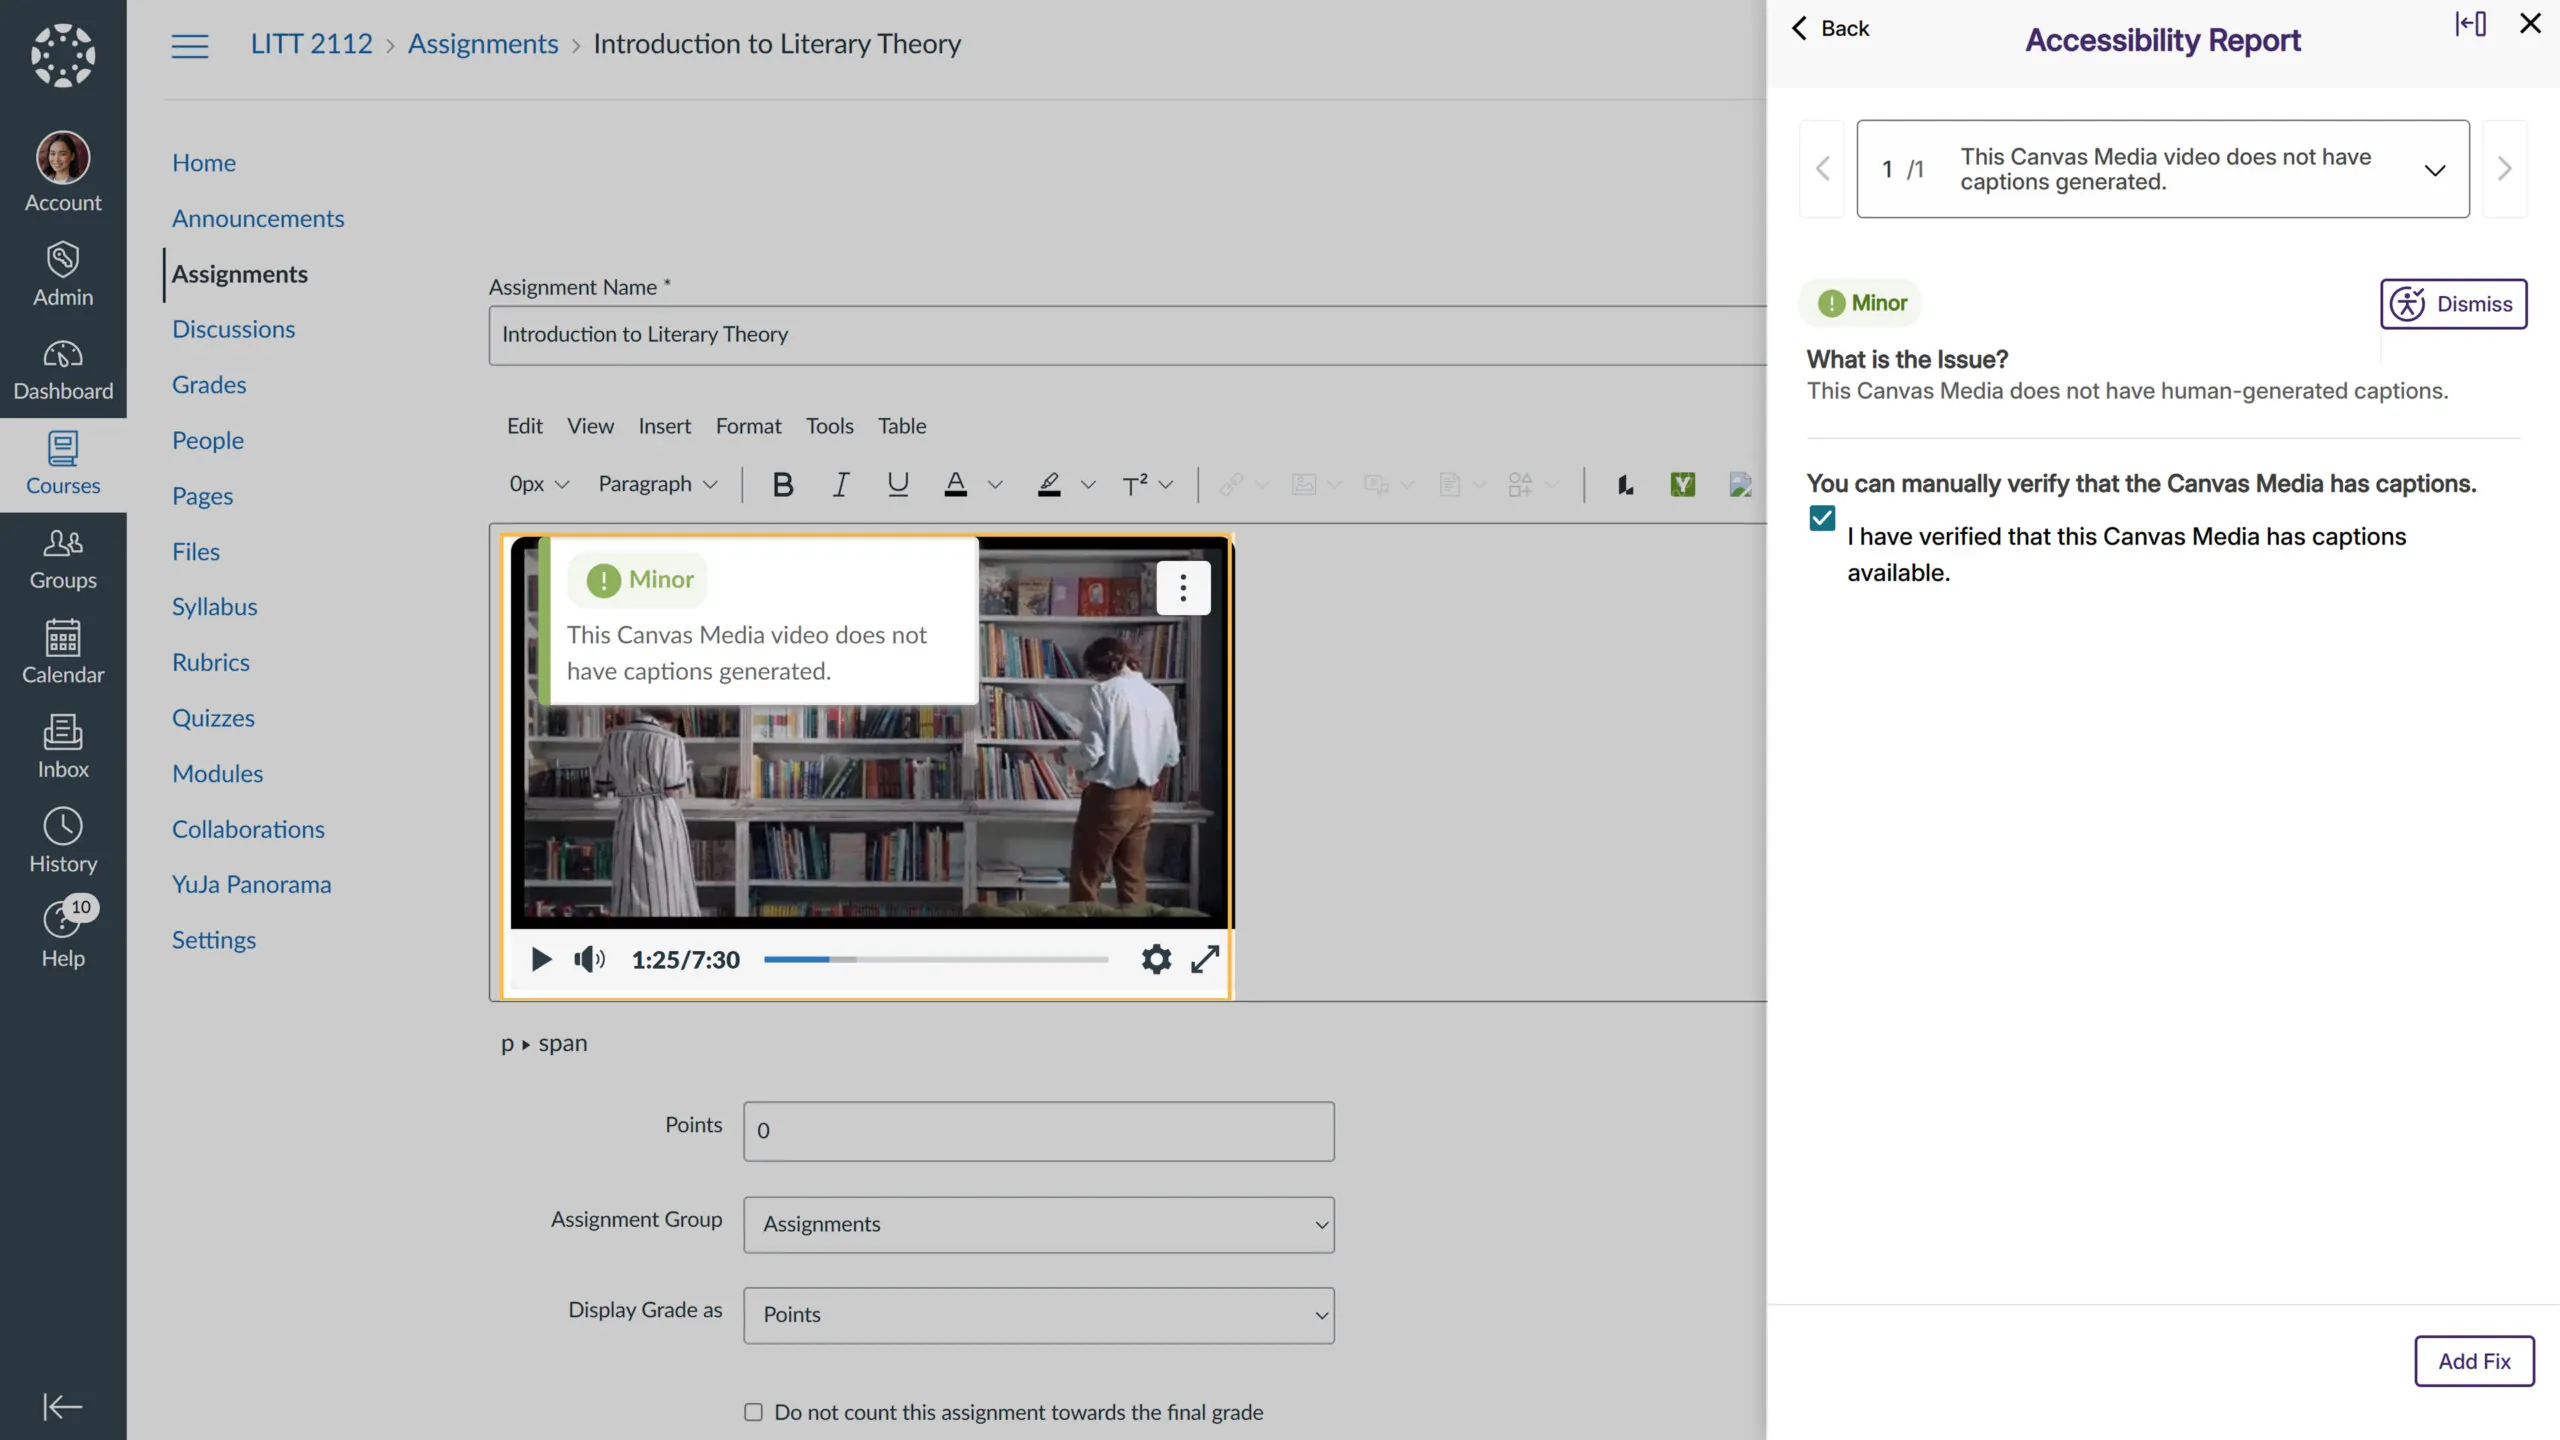Open the video three-dot options menu
Viewport: 2560px width, 1440px height.
pyautogui.click(x=1183, y=588)
